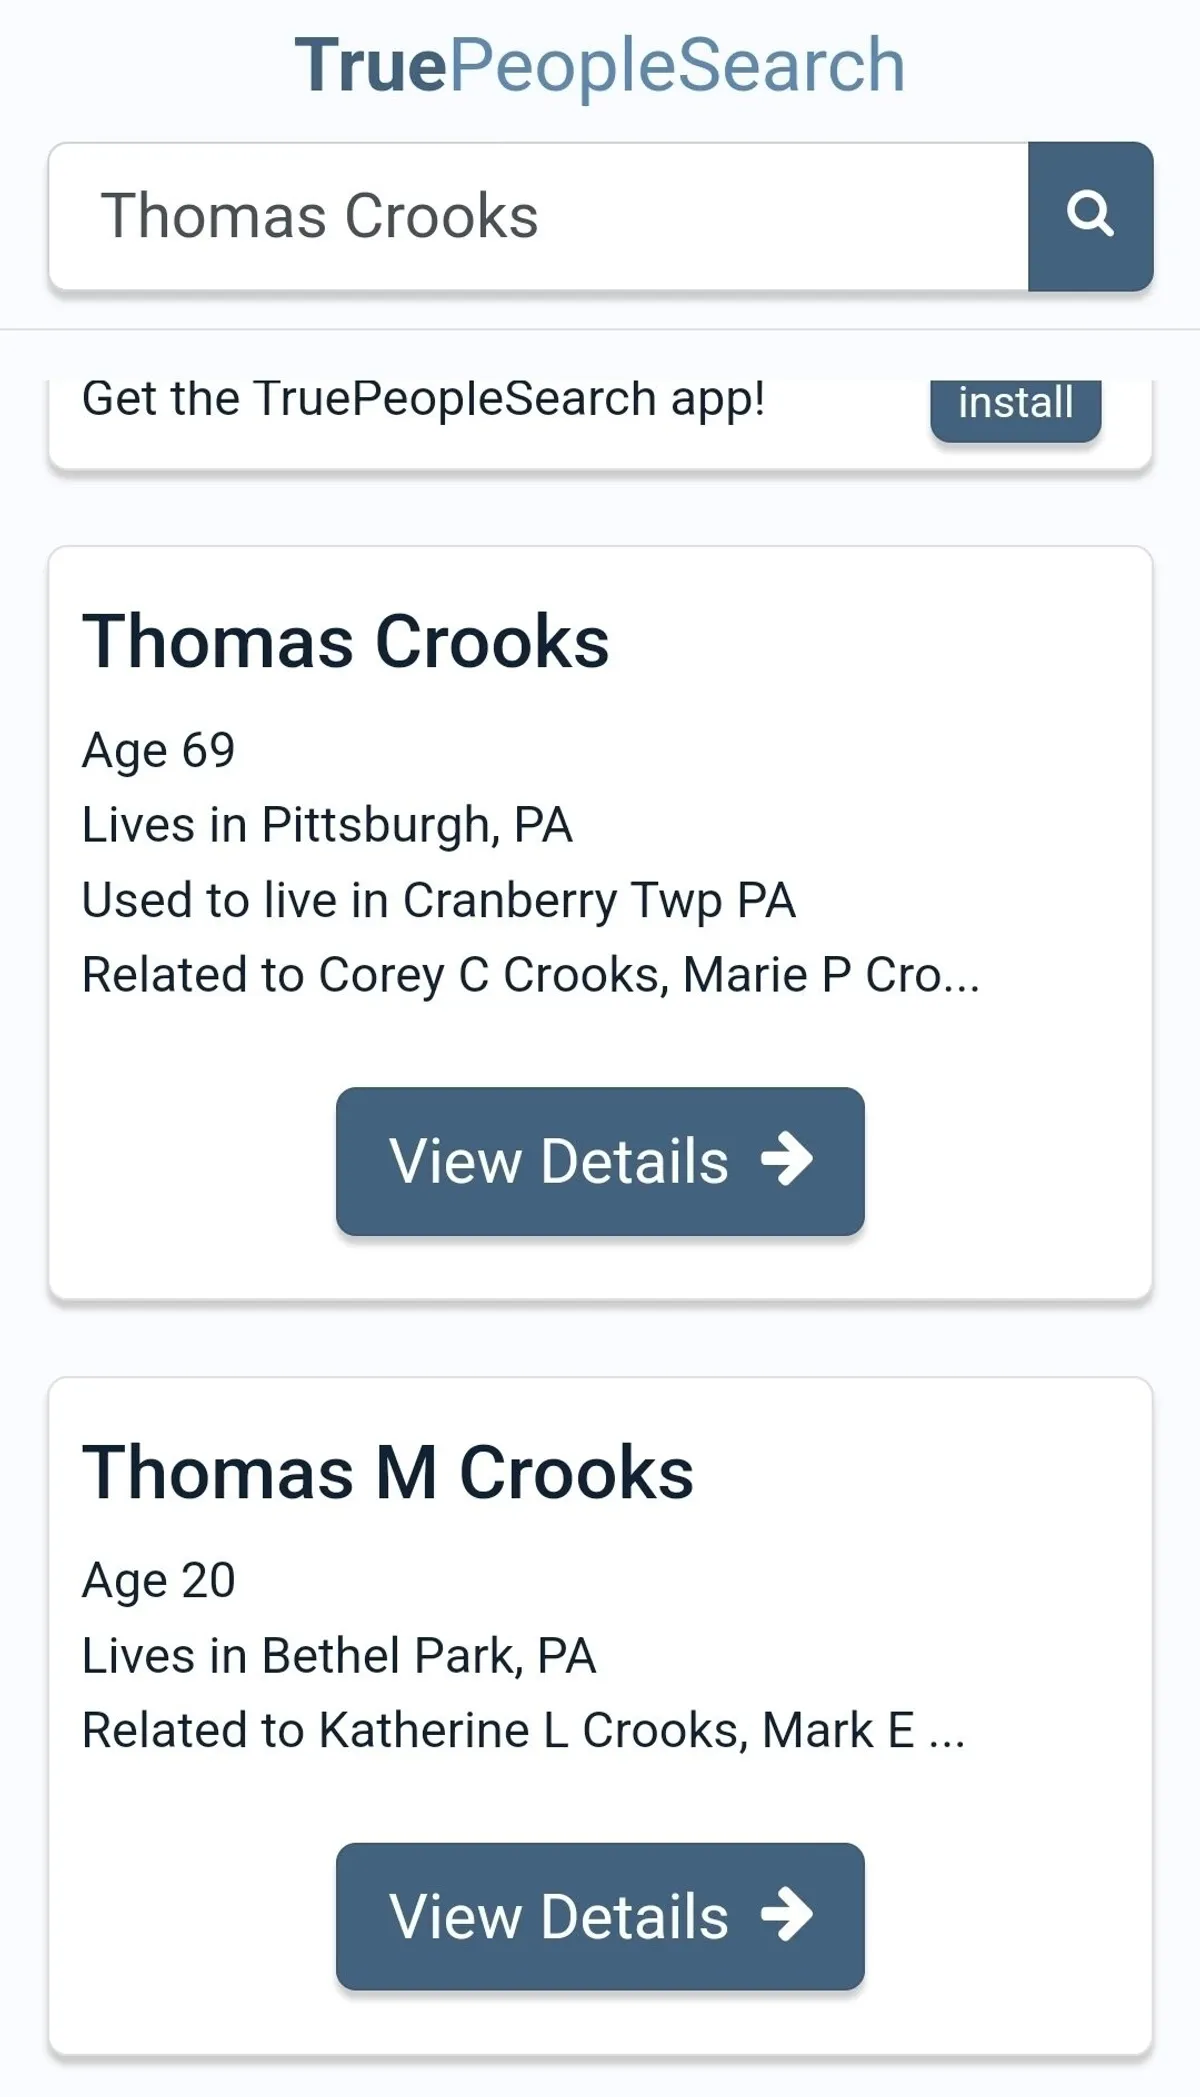The width and height of the screenshot is (1200, 2097).
Task: Click "Lives in Pittsburgh, PA" text
Action: pos(327,826)
